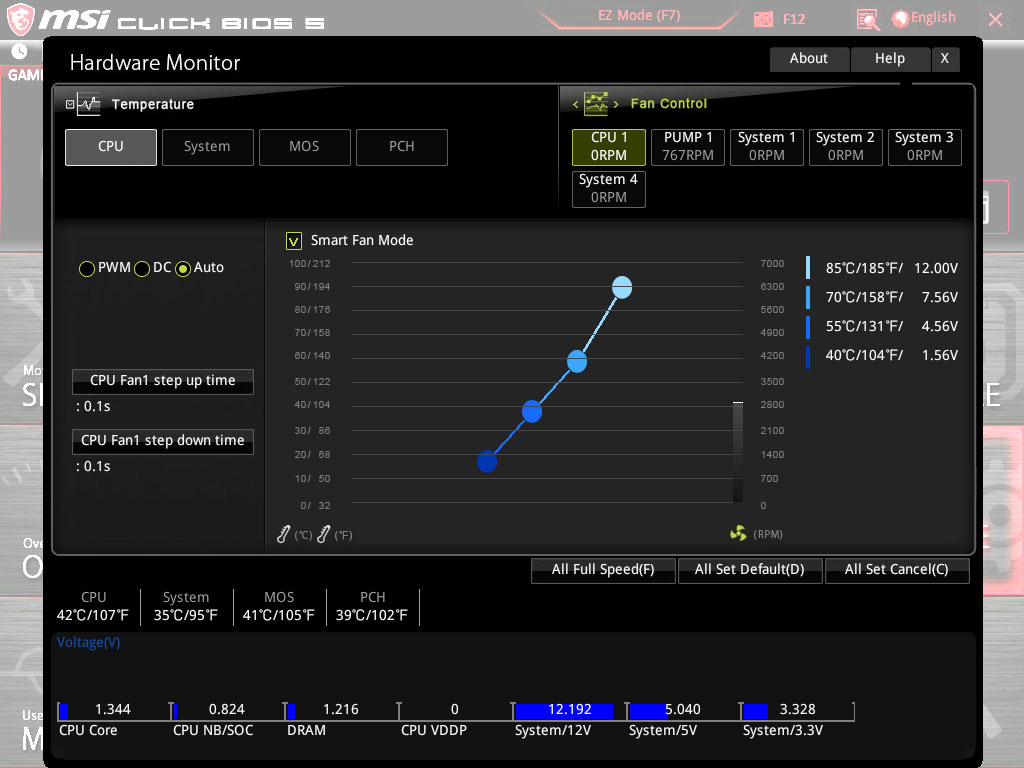Select the PWM radio button

(x=86, y=268)
